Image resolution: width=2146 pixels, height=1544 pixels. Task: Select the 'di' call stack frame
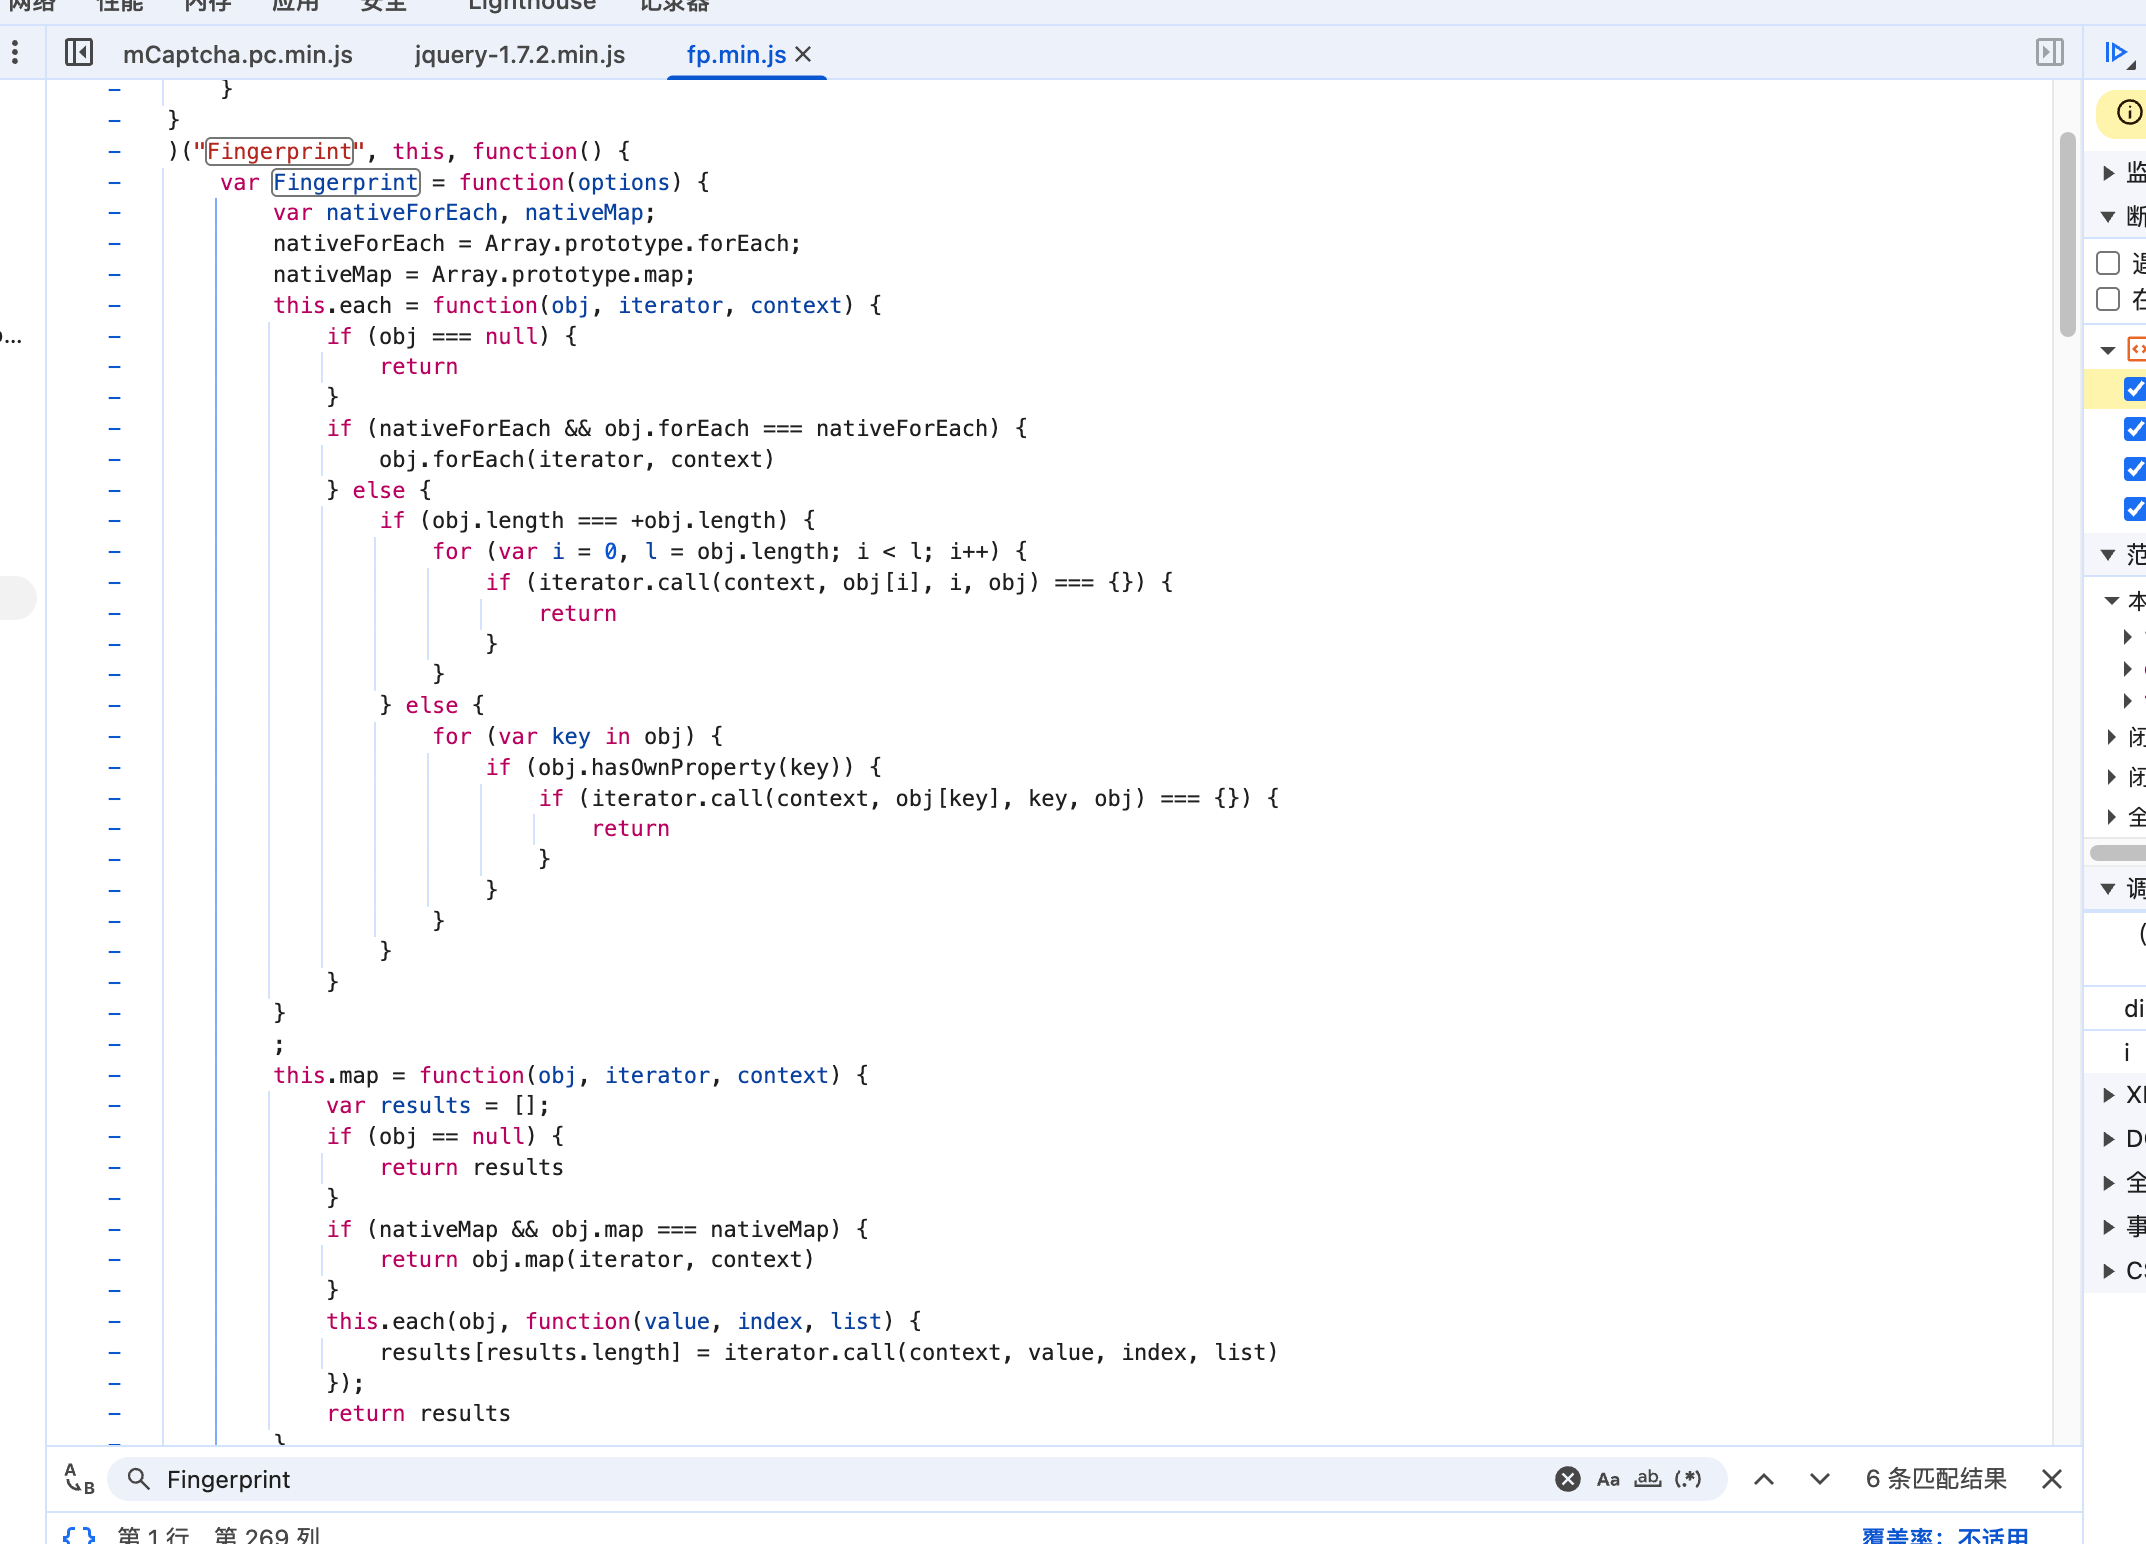point(2133,1008)
